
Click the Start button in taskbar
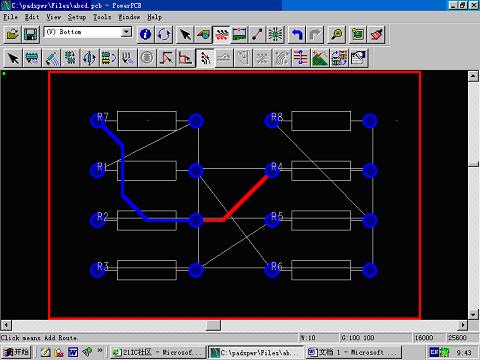click(x=16, y=352)
